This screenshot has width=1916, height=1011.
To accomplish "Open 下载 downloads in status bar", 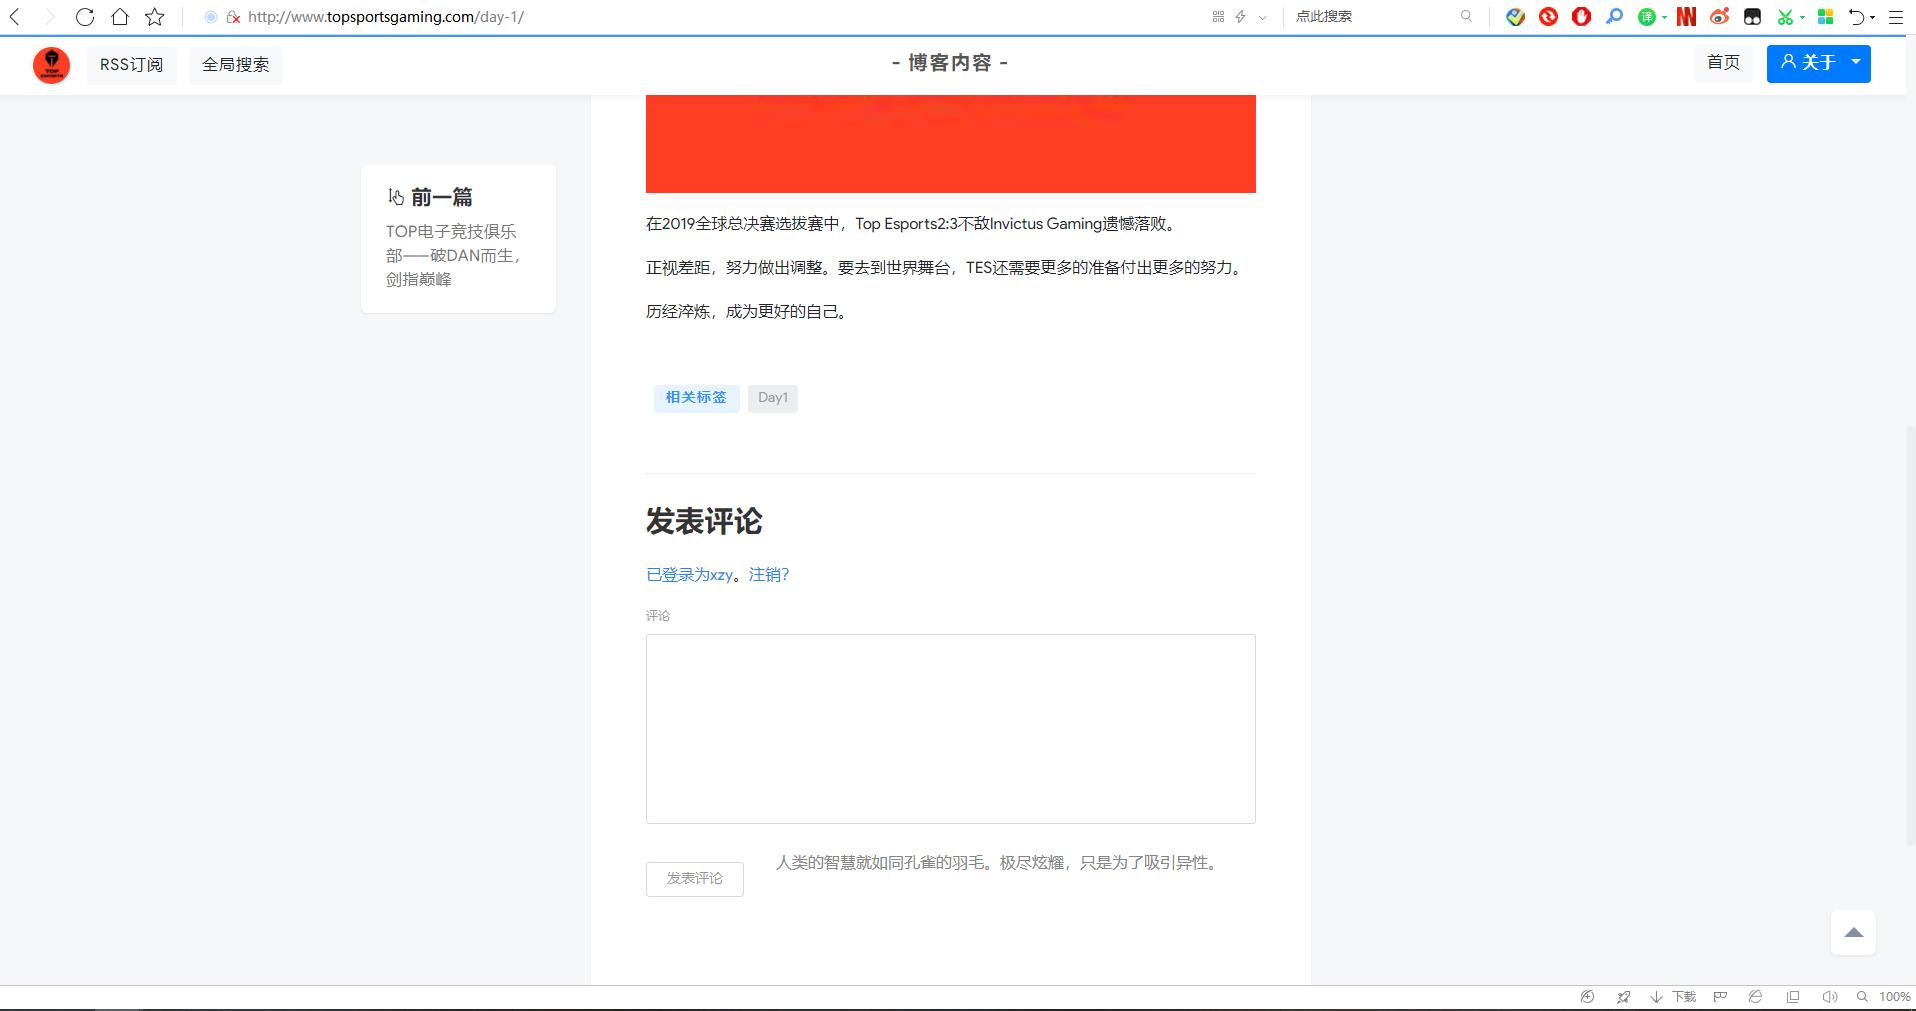I will pos(1673,997).
